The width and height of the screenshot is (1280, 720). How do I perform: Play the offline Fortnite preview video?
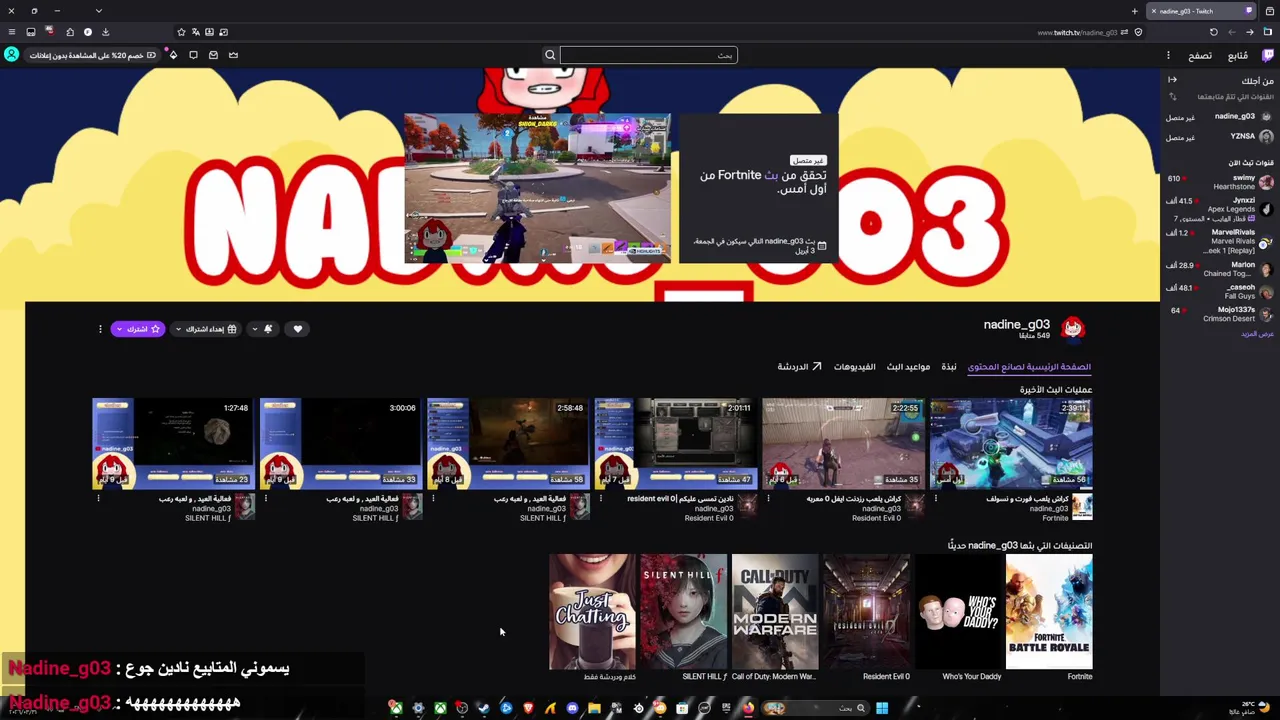(x=537, y=188)
